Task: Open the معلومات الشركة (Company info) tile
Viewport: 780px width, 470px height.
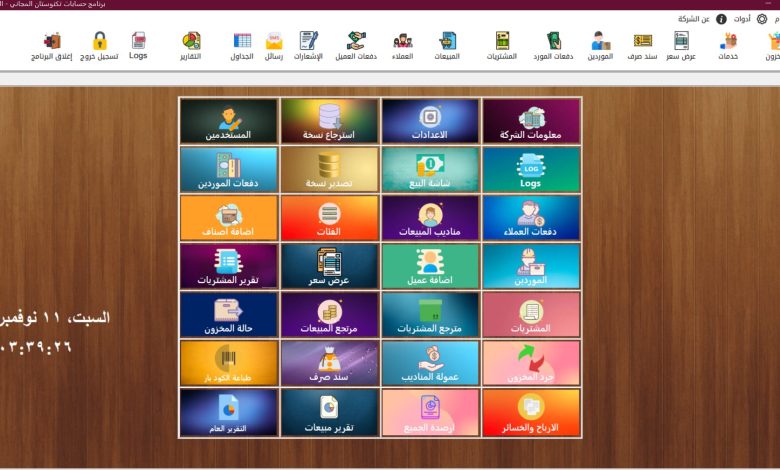Action: coord(531,121)
